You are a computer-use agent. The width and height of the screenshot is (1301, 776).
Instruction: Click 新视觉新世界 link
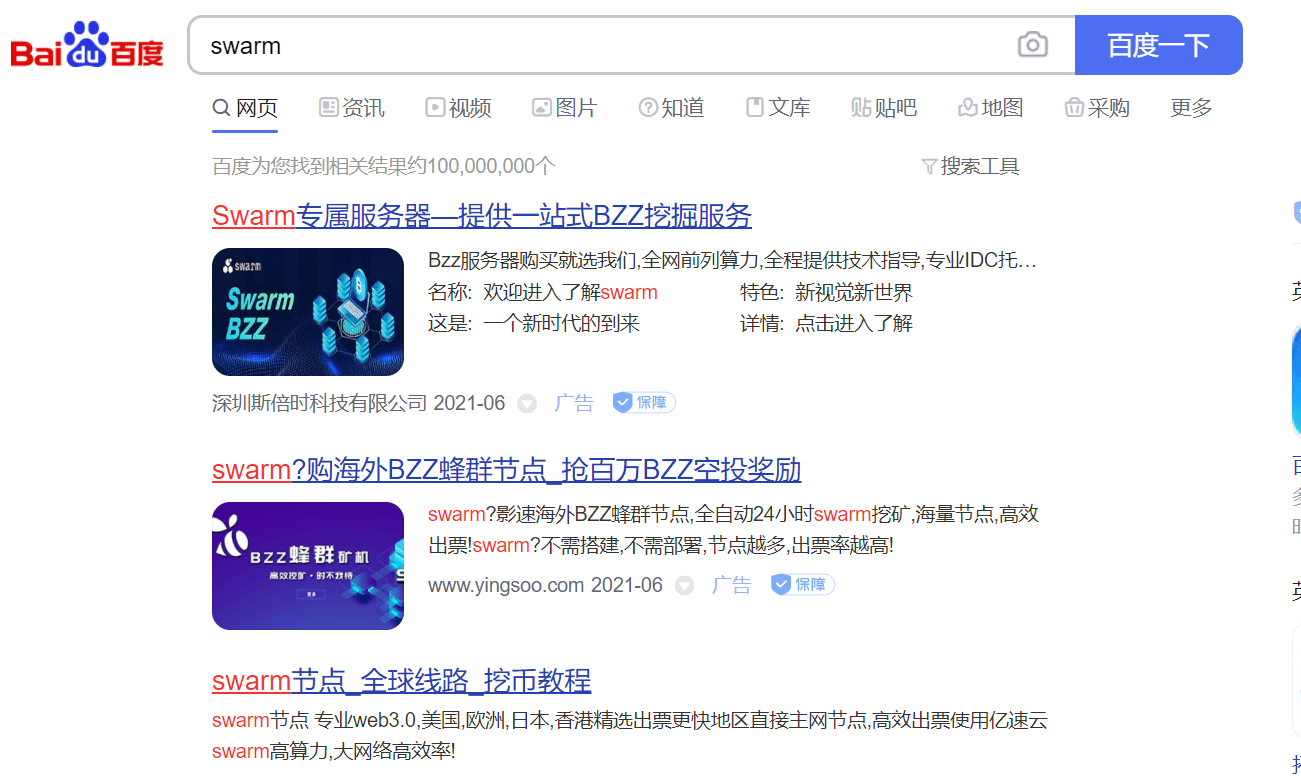(853, 293)
